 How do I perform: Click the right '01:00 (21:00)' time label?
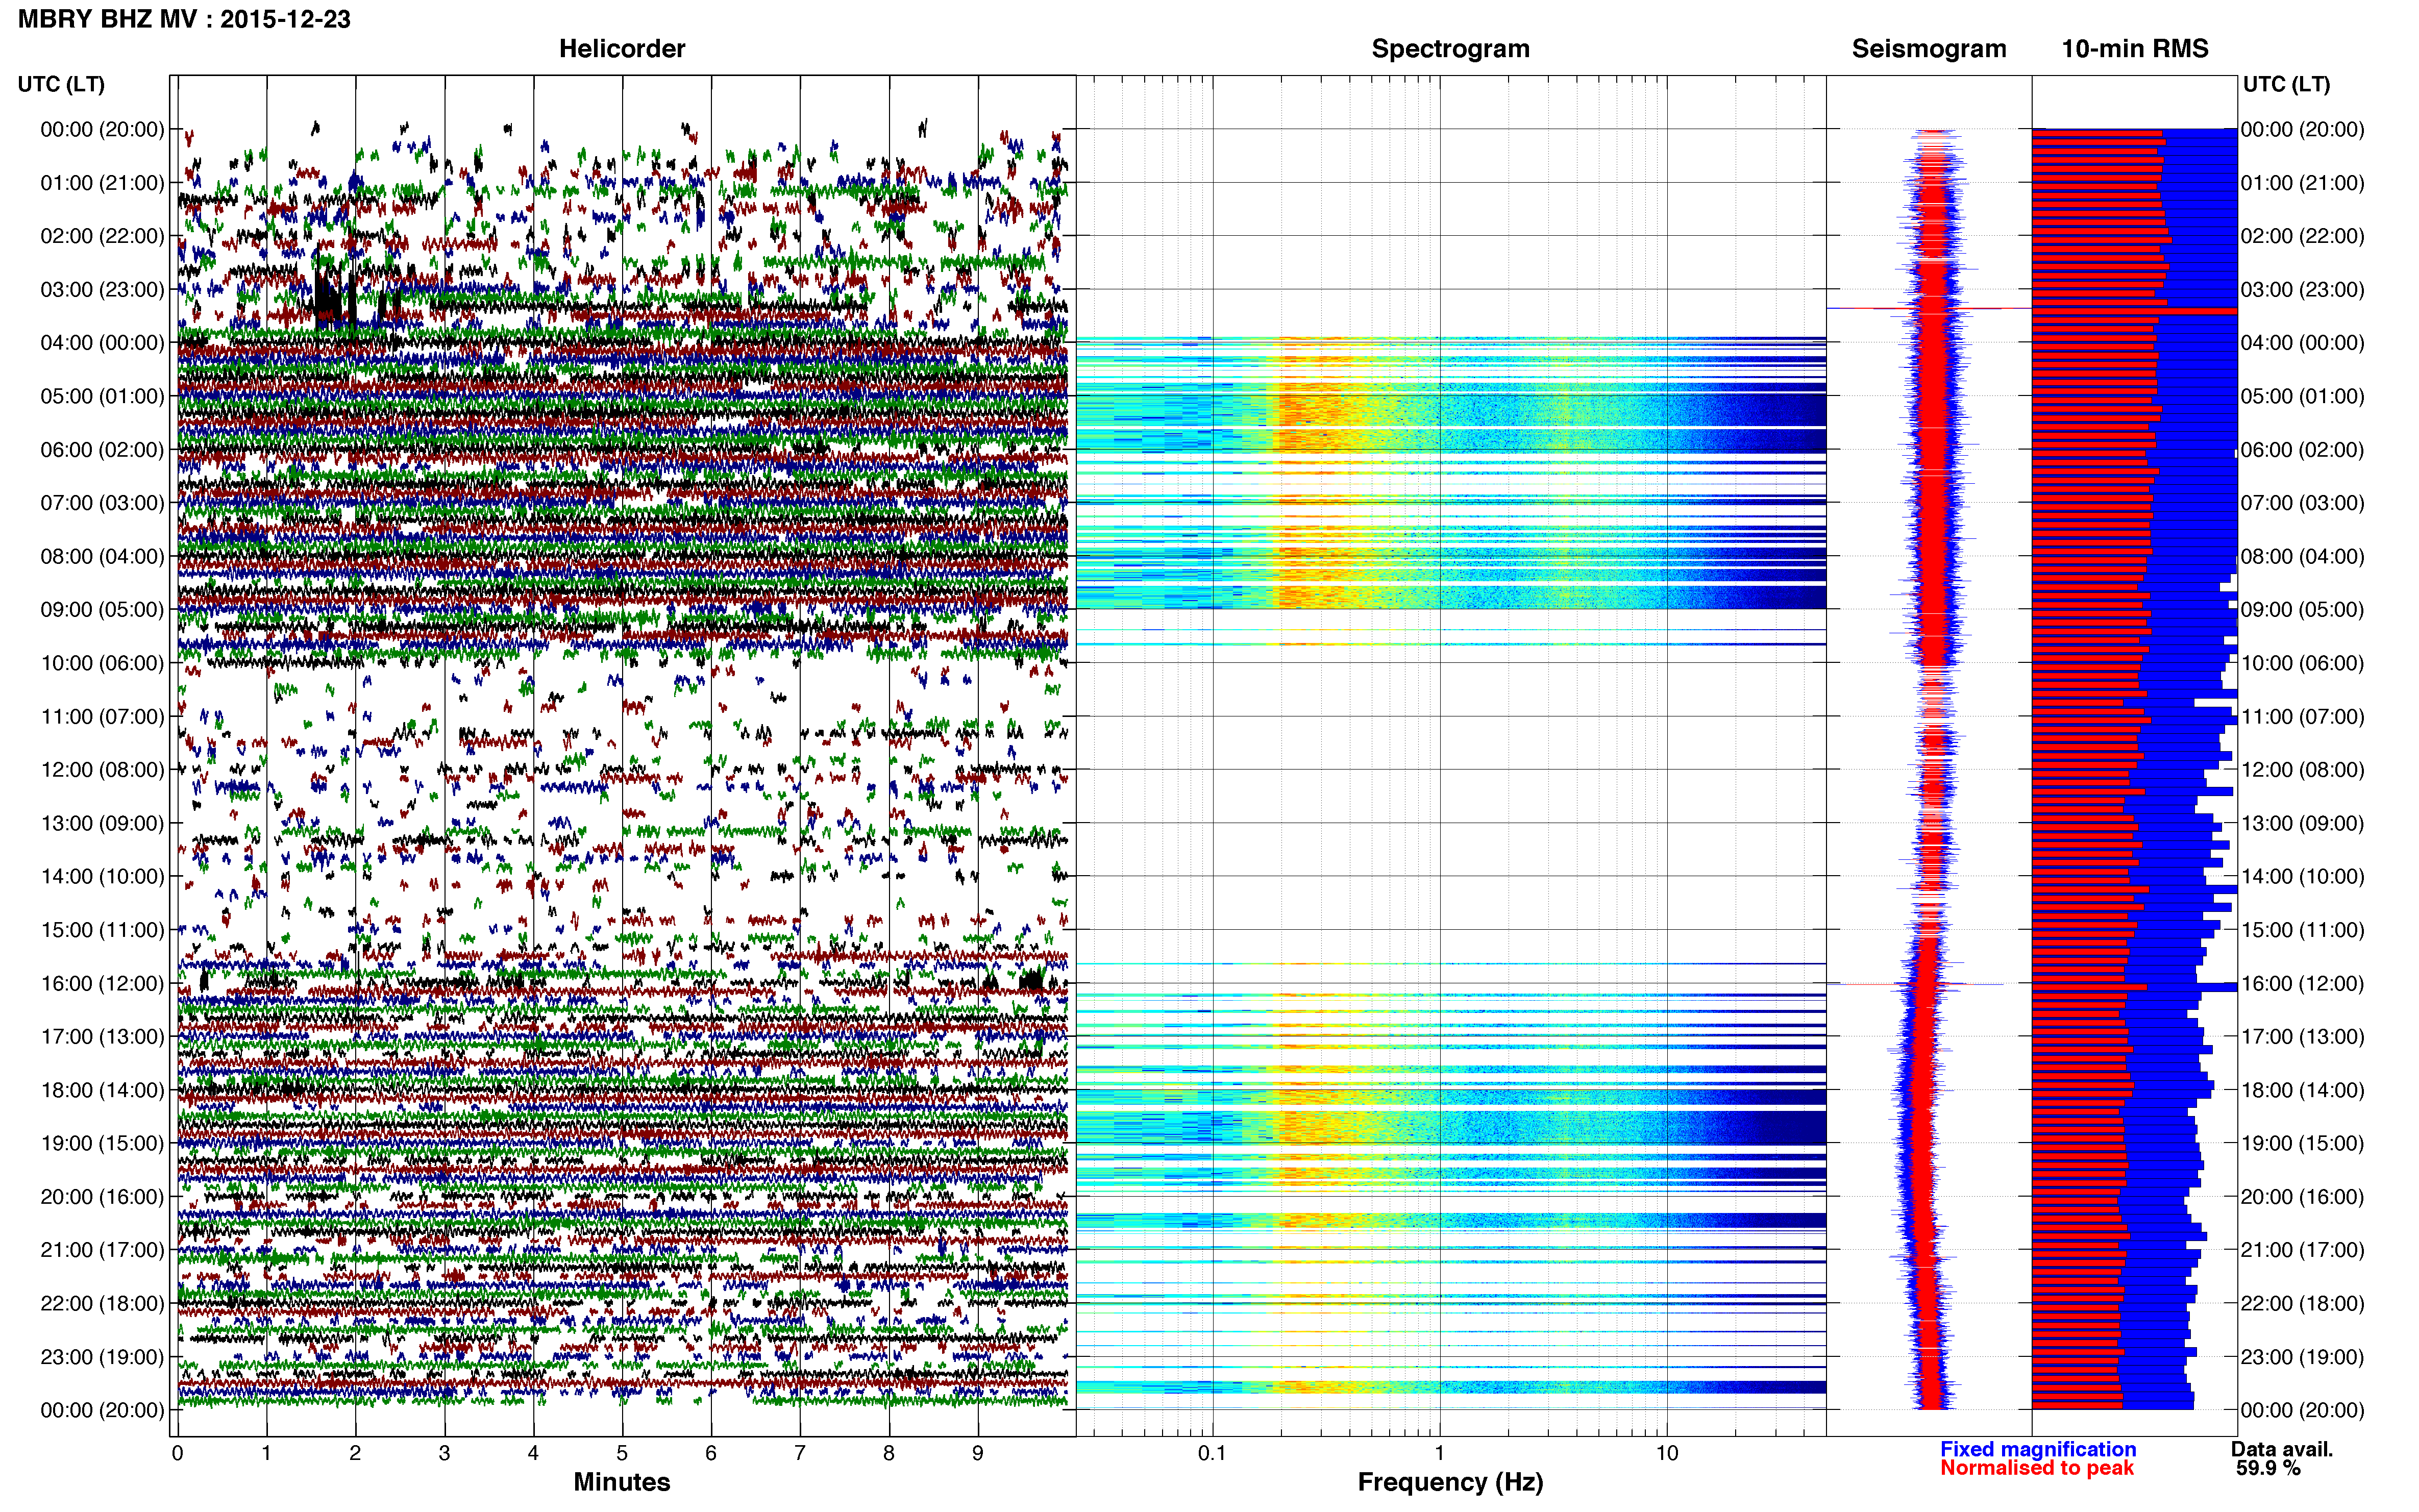[2302, 182]
